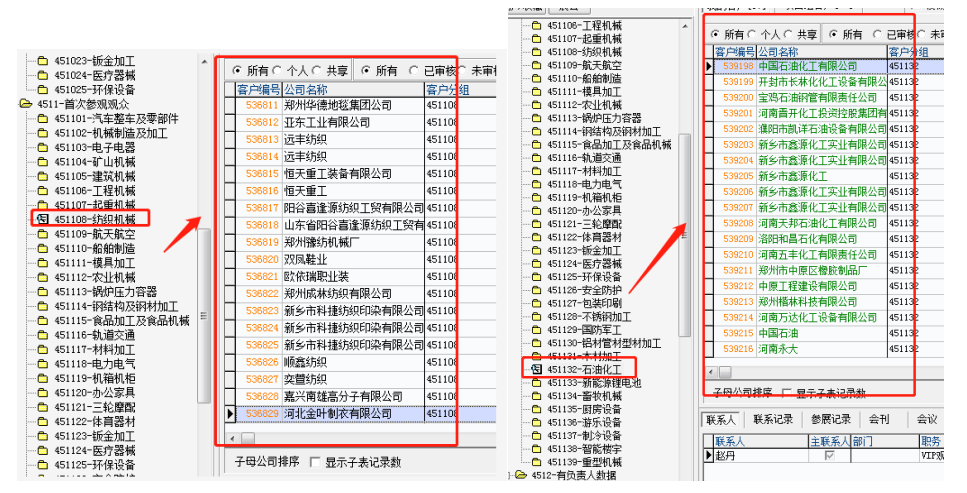The height and width of the screenshot is (493, 967).
Task: Tick 显示子表记录数 checkbox under the 纺织机械 list
Action: tap(315, 462)
